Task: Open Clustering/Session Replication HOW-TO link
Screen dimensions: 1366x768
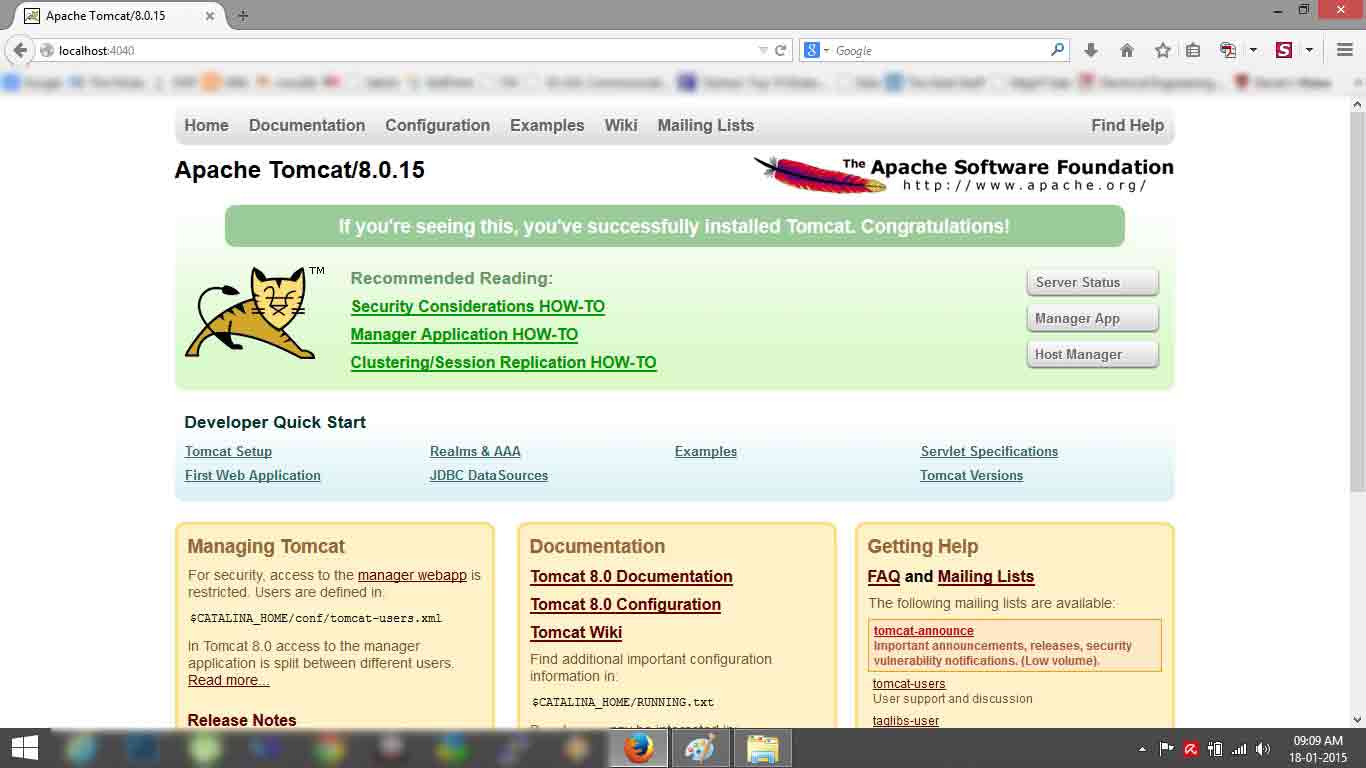Action: coord(503,362)
